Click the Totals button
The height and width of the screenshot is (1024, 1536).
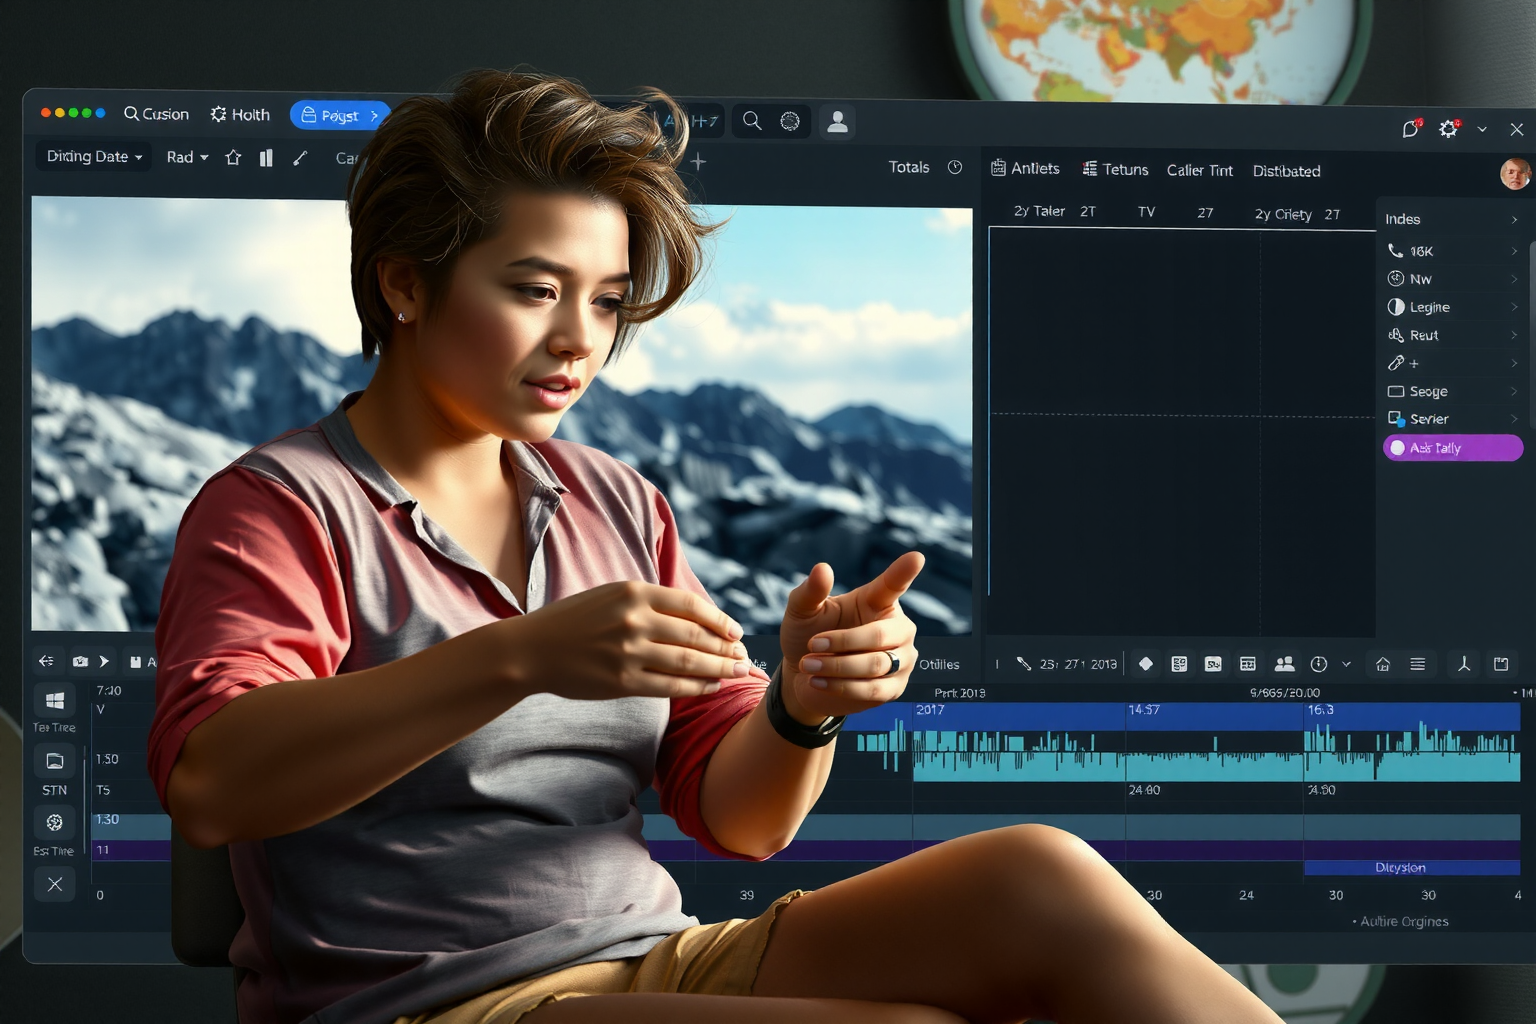pyautogui.click(x=909, y=167)
